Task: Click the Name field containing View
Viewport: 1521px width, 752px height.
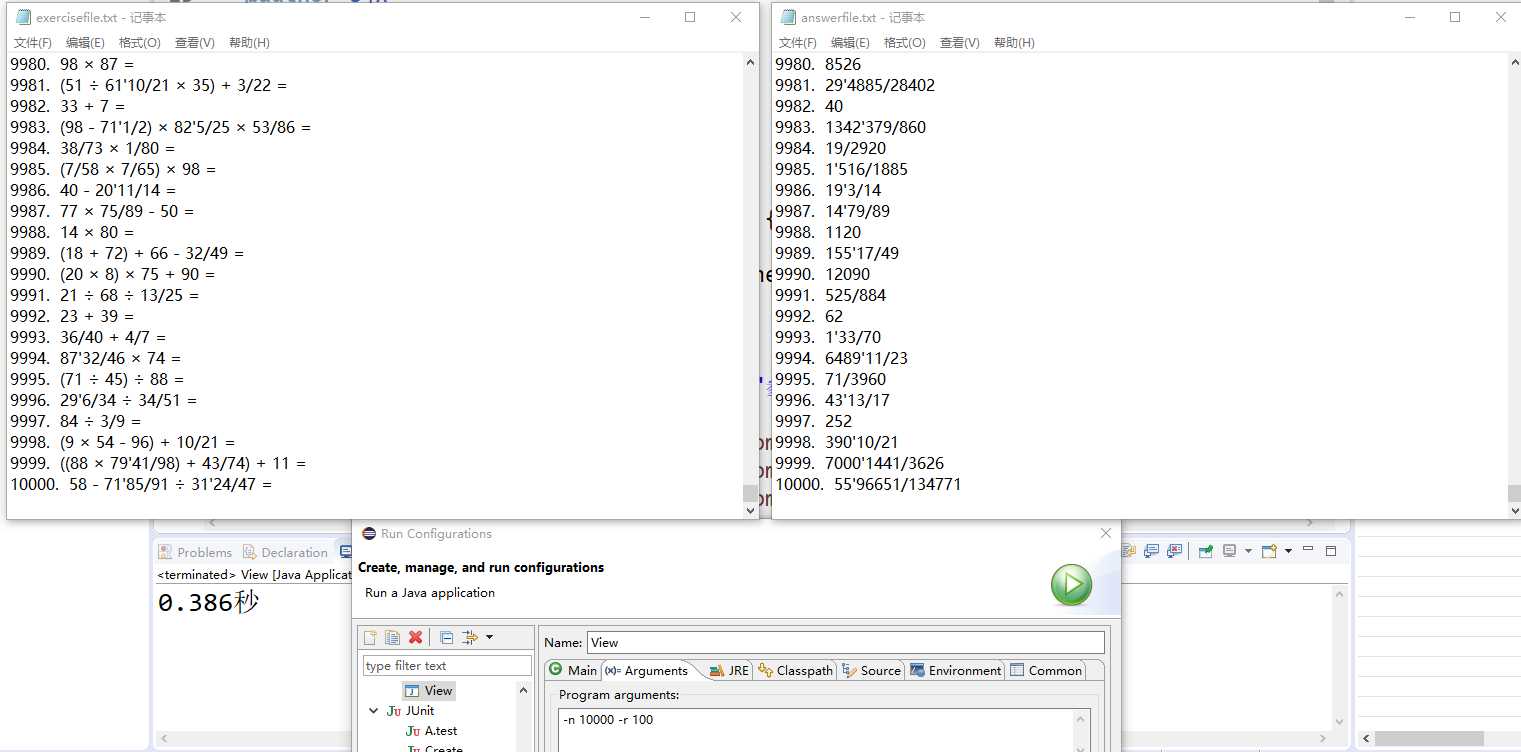Action: [x=846, y=643]
